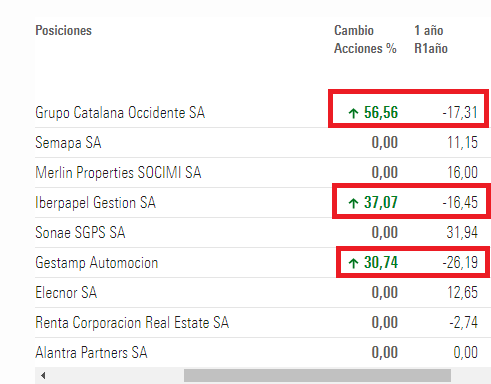This screenshot has height=384, width=491.
Task: Click green up arrow beside 30,74
Action: [x=353, y=263]
